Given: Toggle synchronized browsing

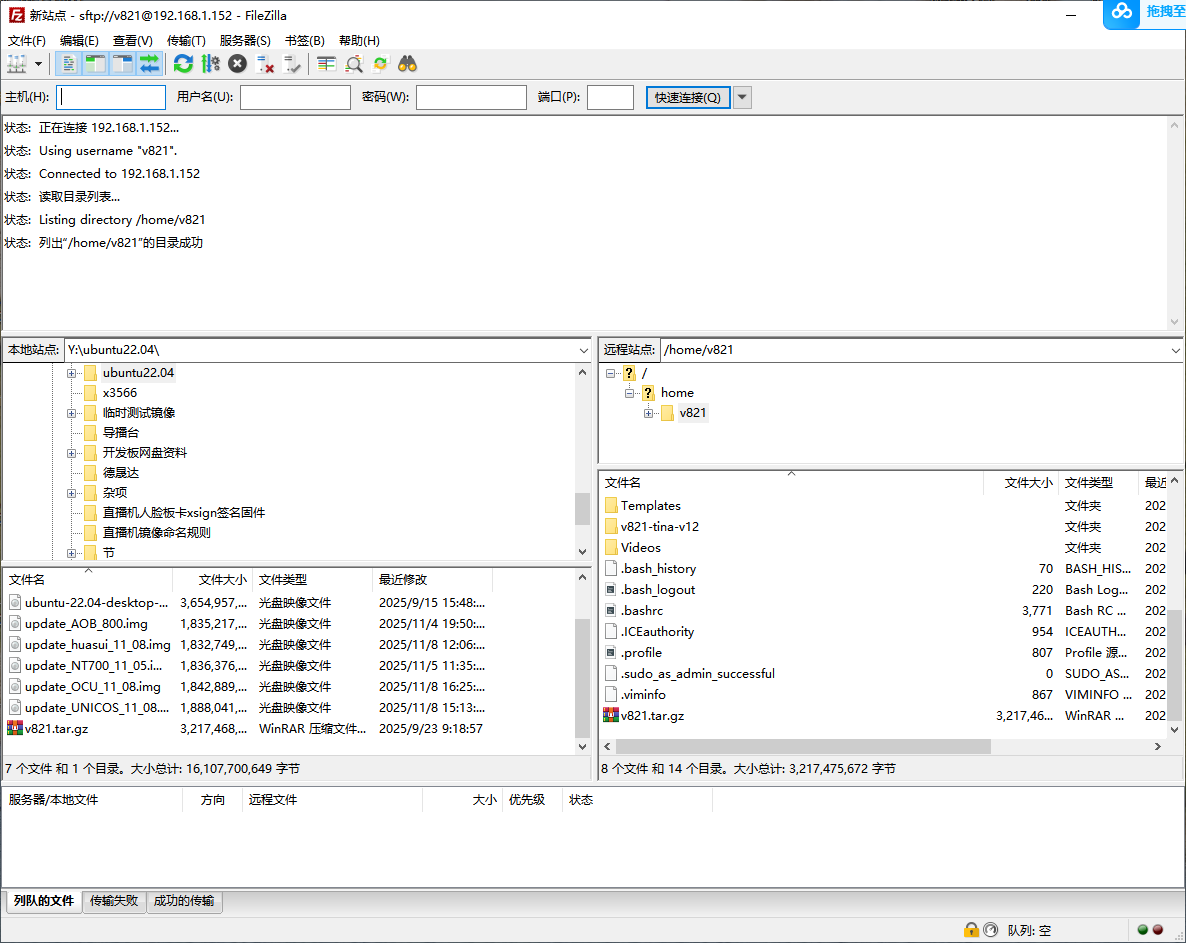Looking at the screenshot, I should tap(380, 64).
